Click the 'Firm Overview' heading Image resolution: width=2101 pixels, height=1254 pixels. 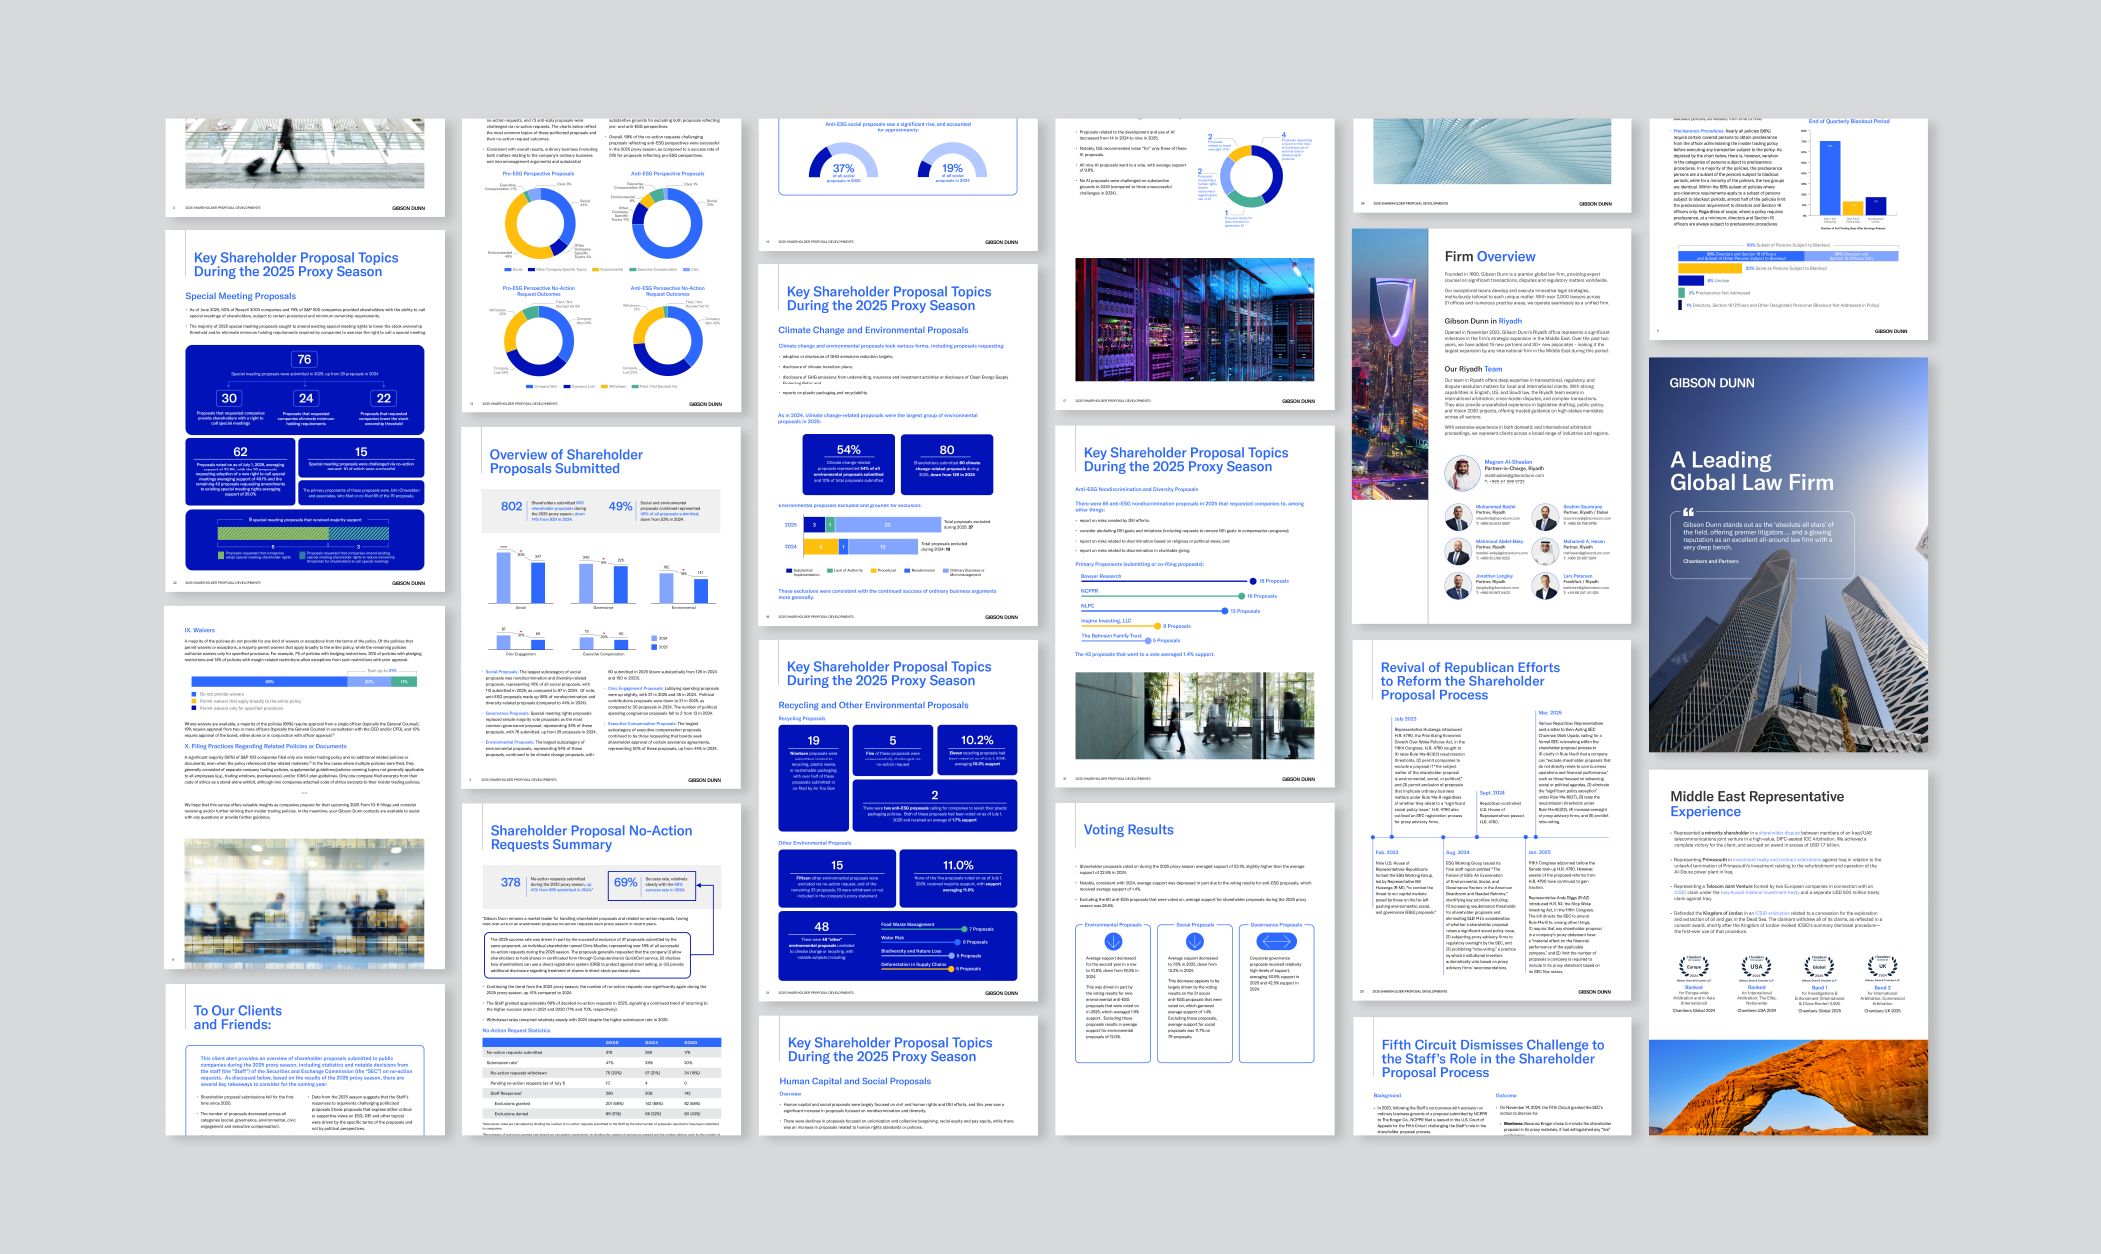tap(1489, 257)
